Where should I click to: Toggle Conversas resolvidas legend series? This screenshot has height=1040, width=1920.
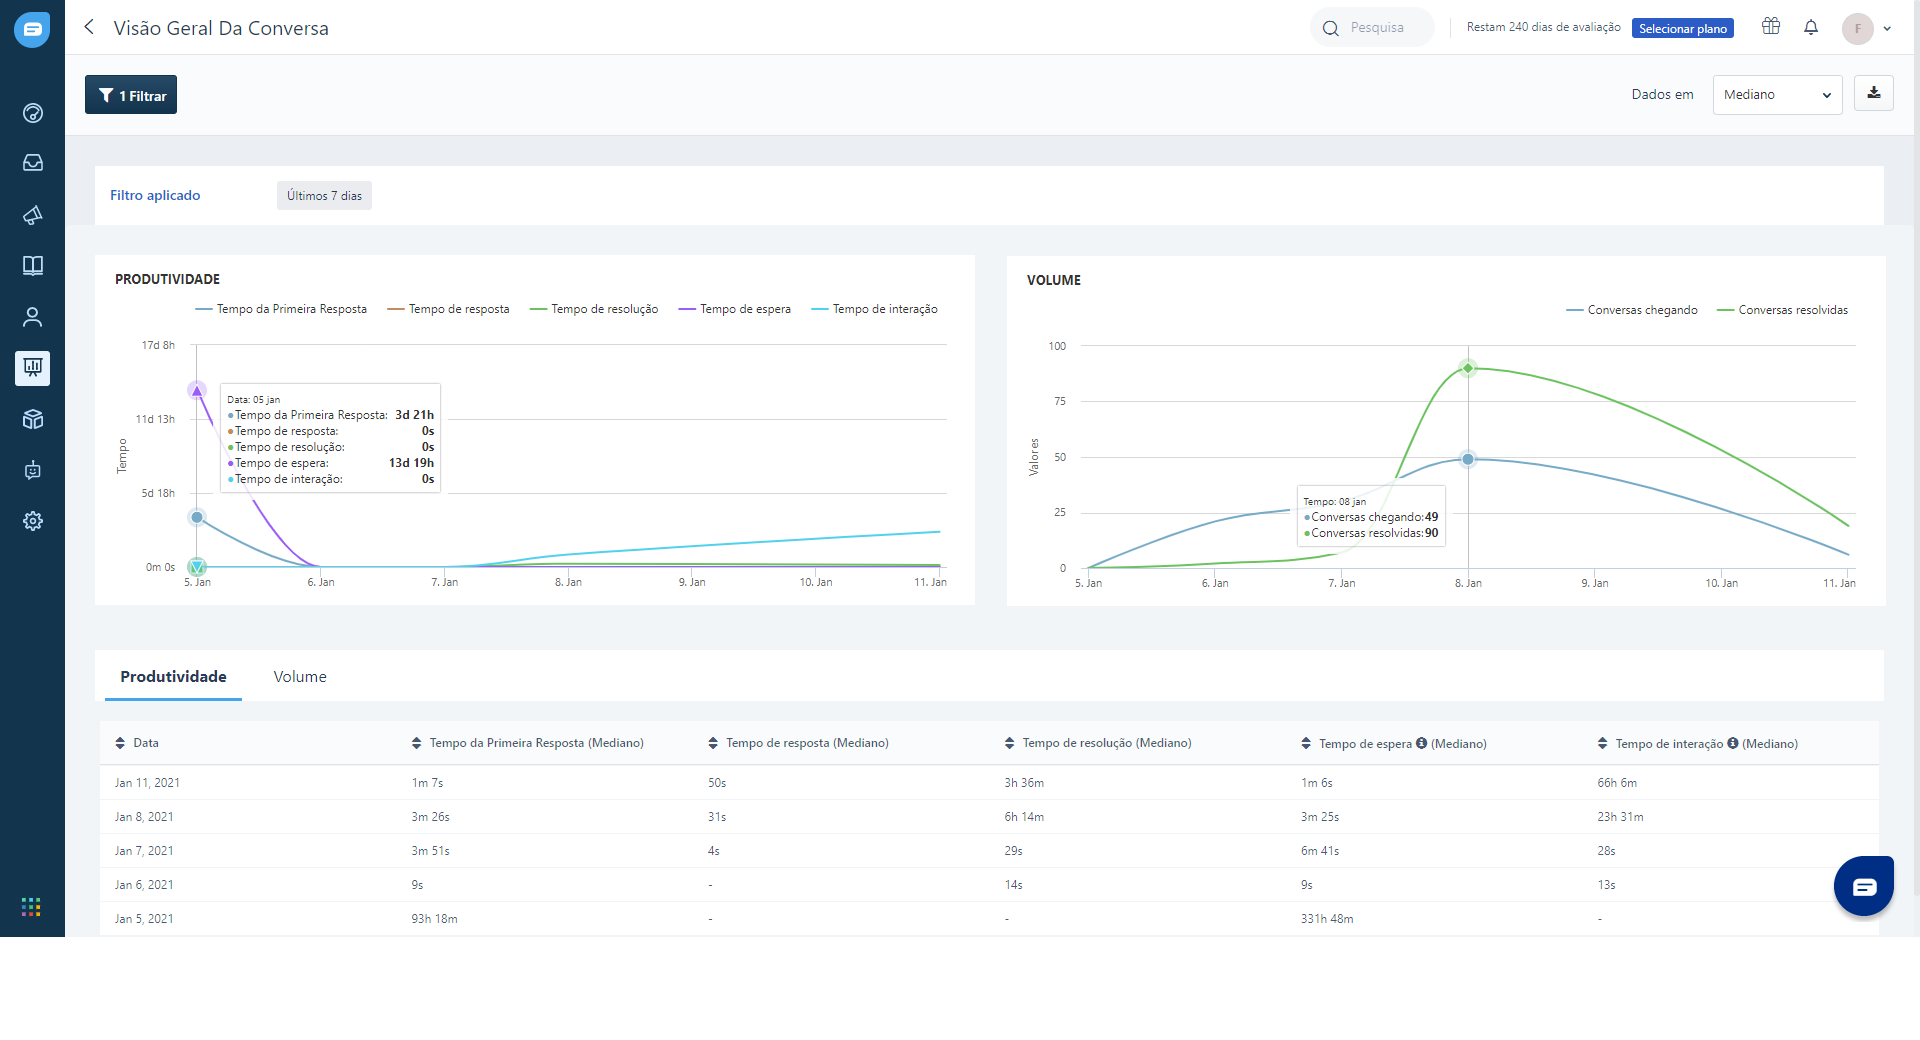[x=1783, y=310]
